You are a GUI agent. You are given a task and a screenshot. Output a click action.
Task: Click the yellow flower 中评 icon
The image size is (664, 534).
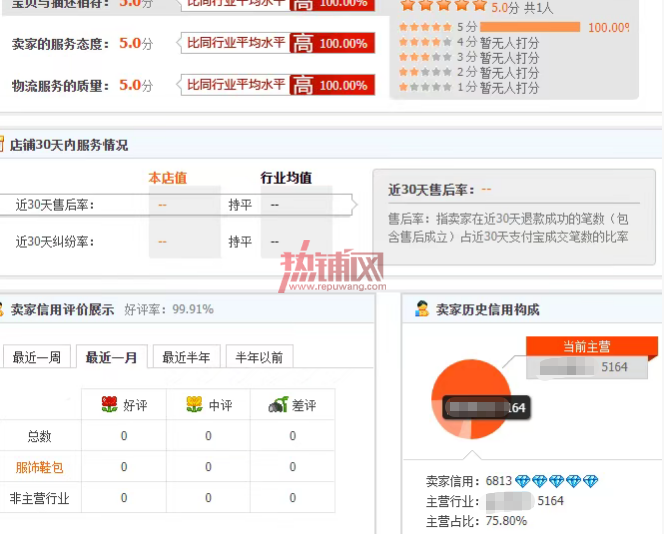[194, 404]
